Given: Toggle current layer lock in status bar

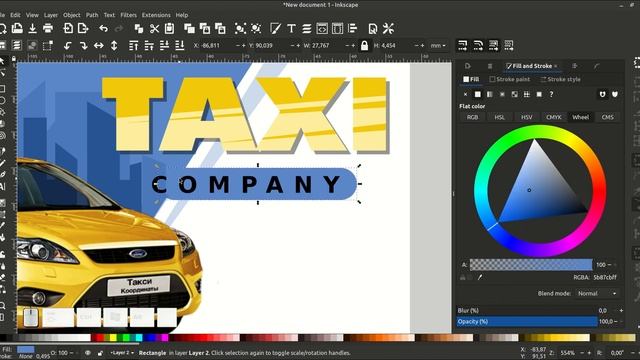Looking at the screenshot, I should tap(100, 353).
